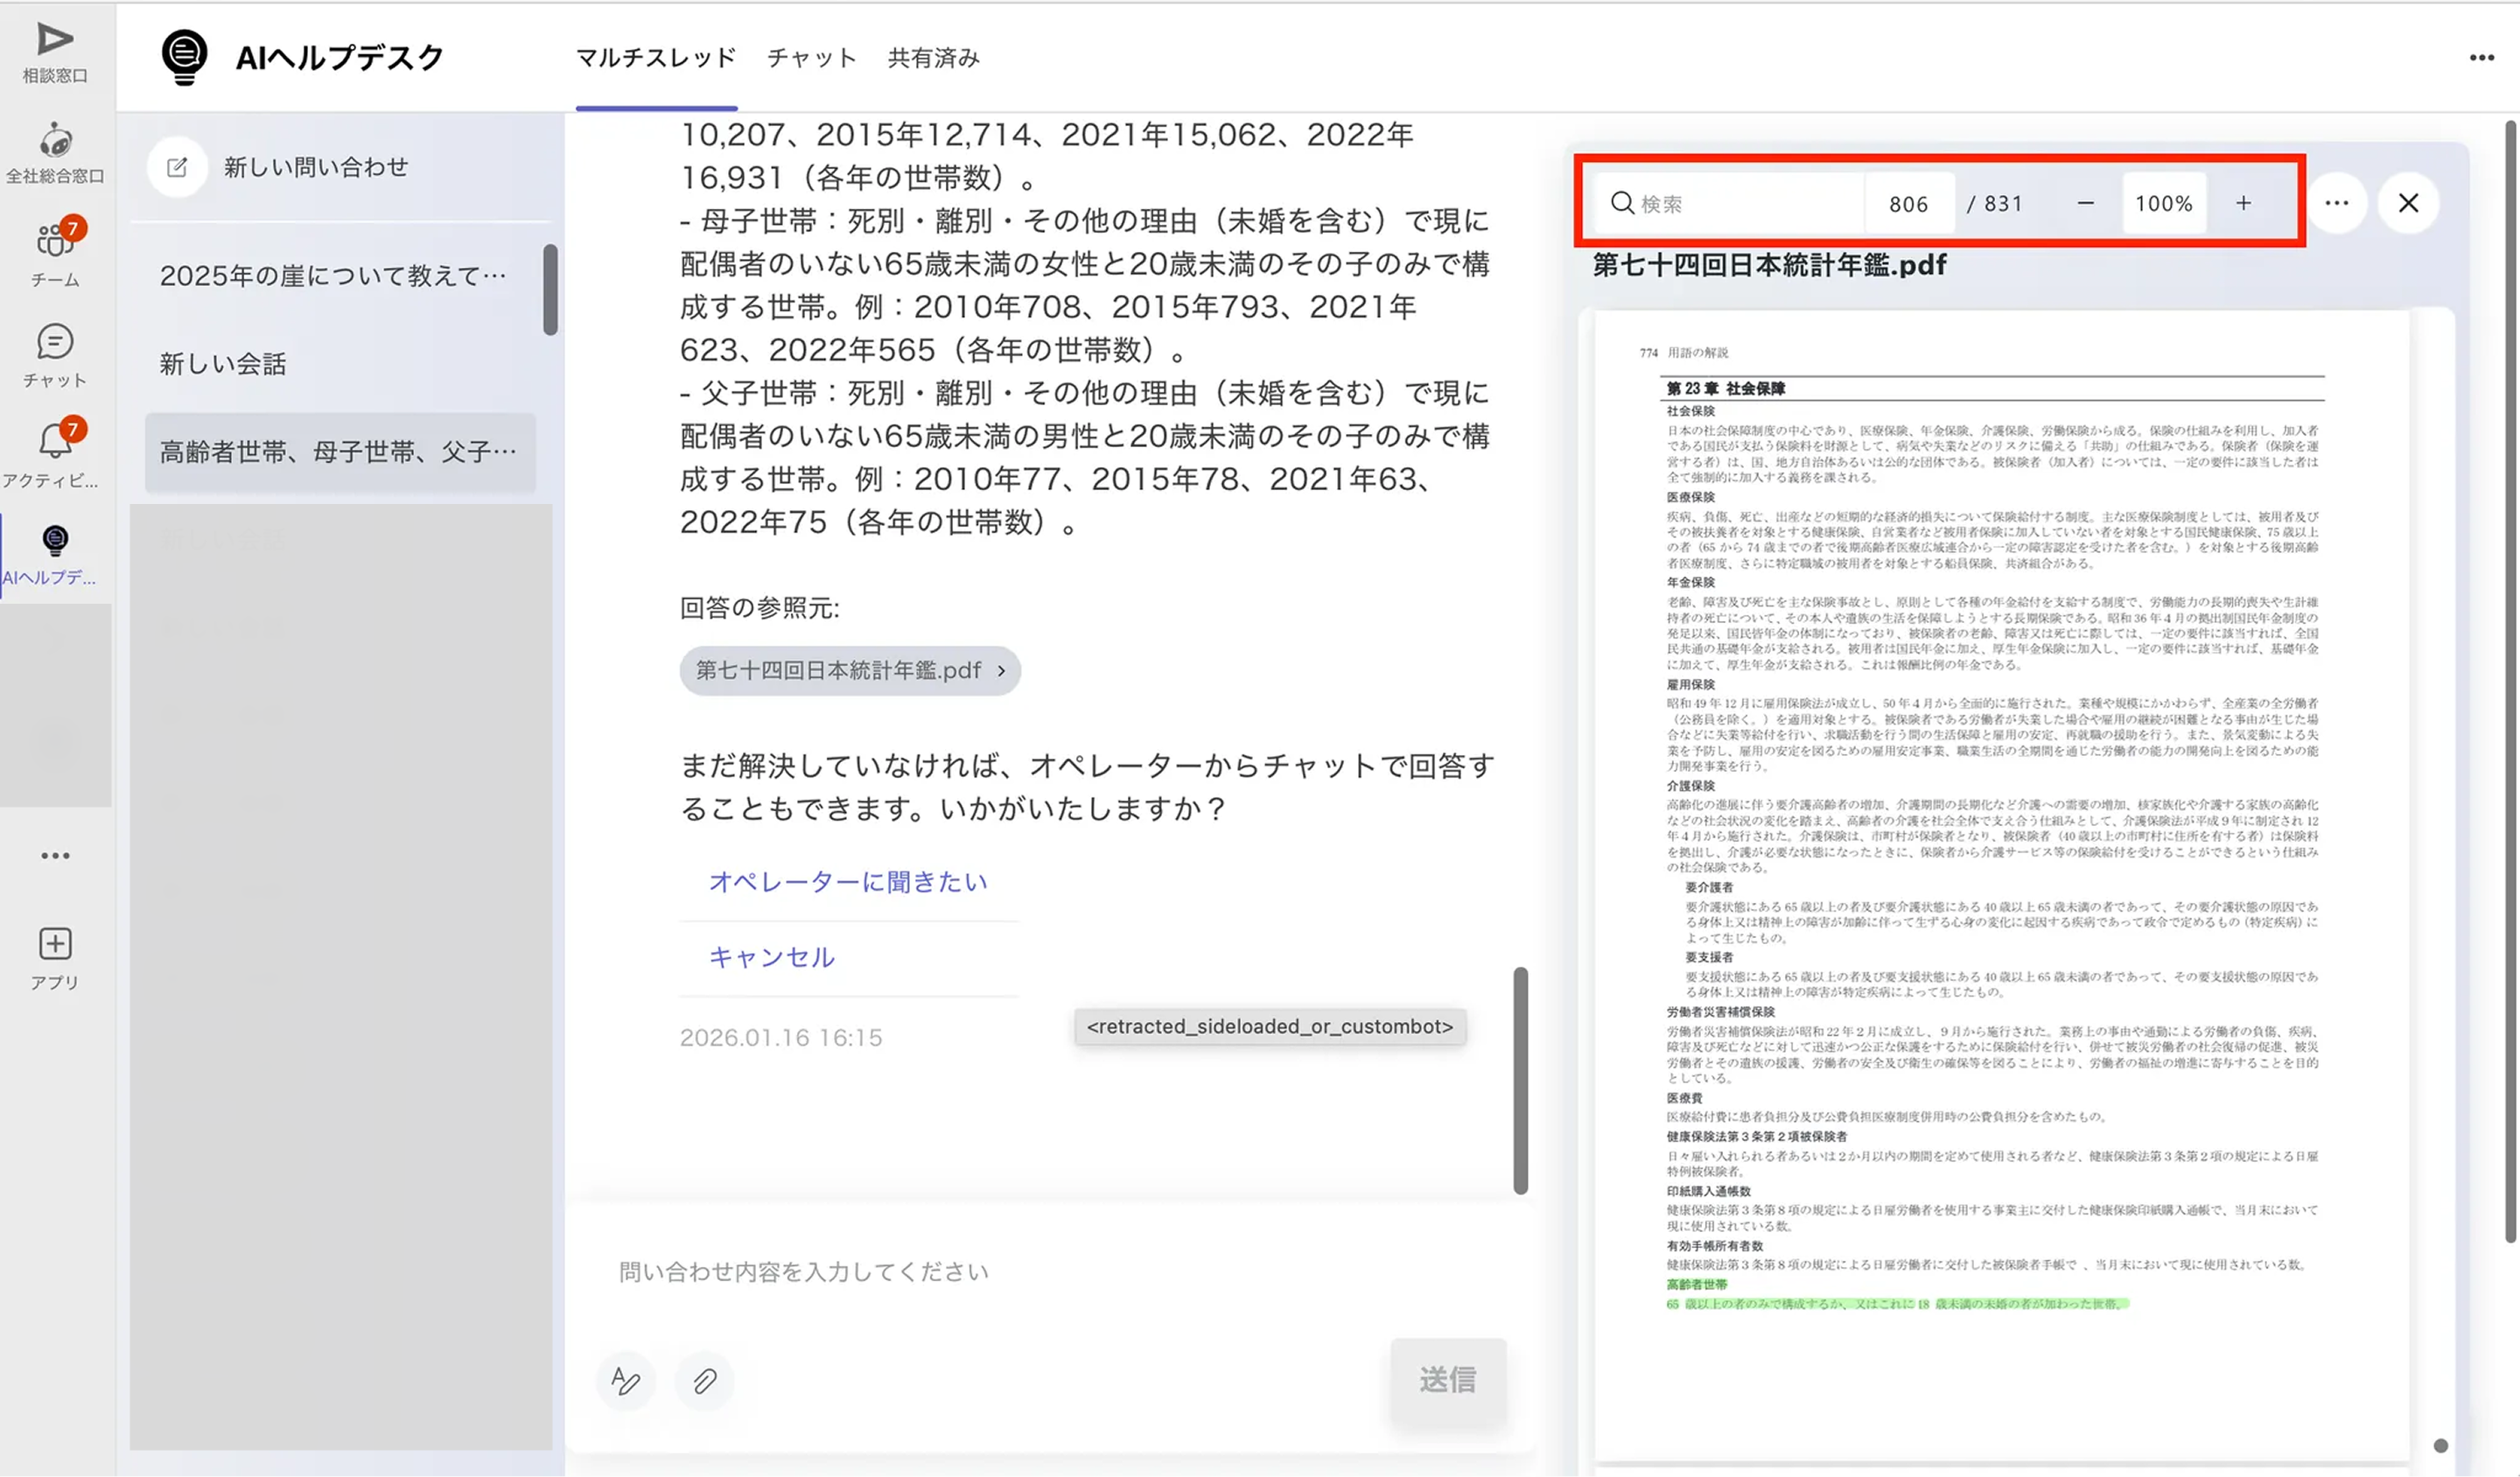The width and height of the screenshot is (2520, 1477).
Task: Click the 第七十四回日本統計年鑑.pdf title in viewer
Action: tap(1769, 265)
